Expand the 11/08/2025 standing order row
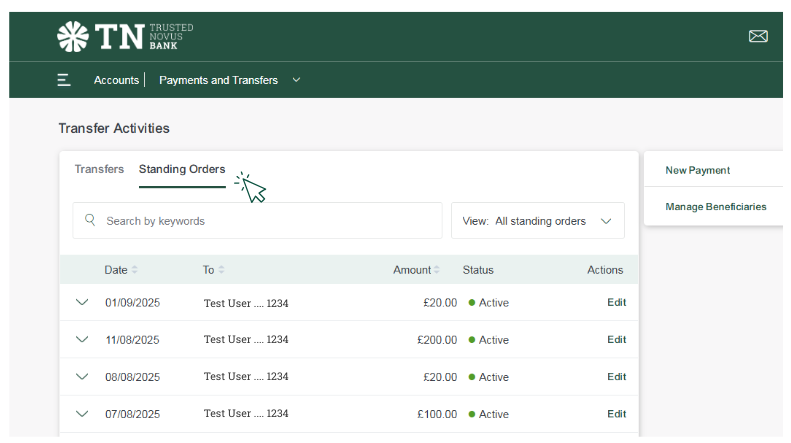Screen dimensions: 791x443 click(x=82, y=340)
